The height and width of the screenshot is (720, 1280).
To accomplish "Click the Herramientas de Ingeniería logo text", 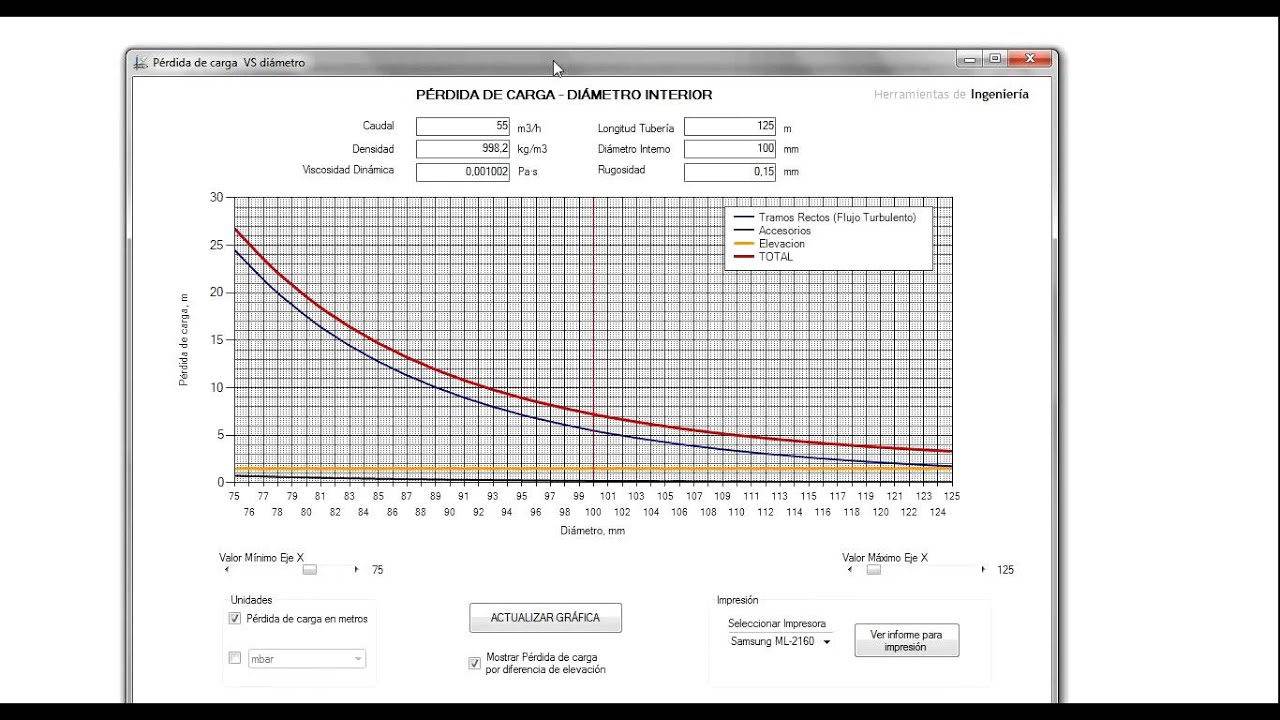I will click(951, 94).
